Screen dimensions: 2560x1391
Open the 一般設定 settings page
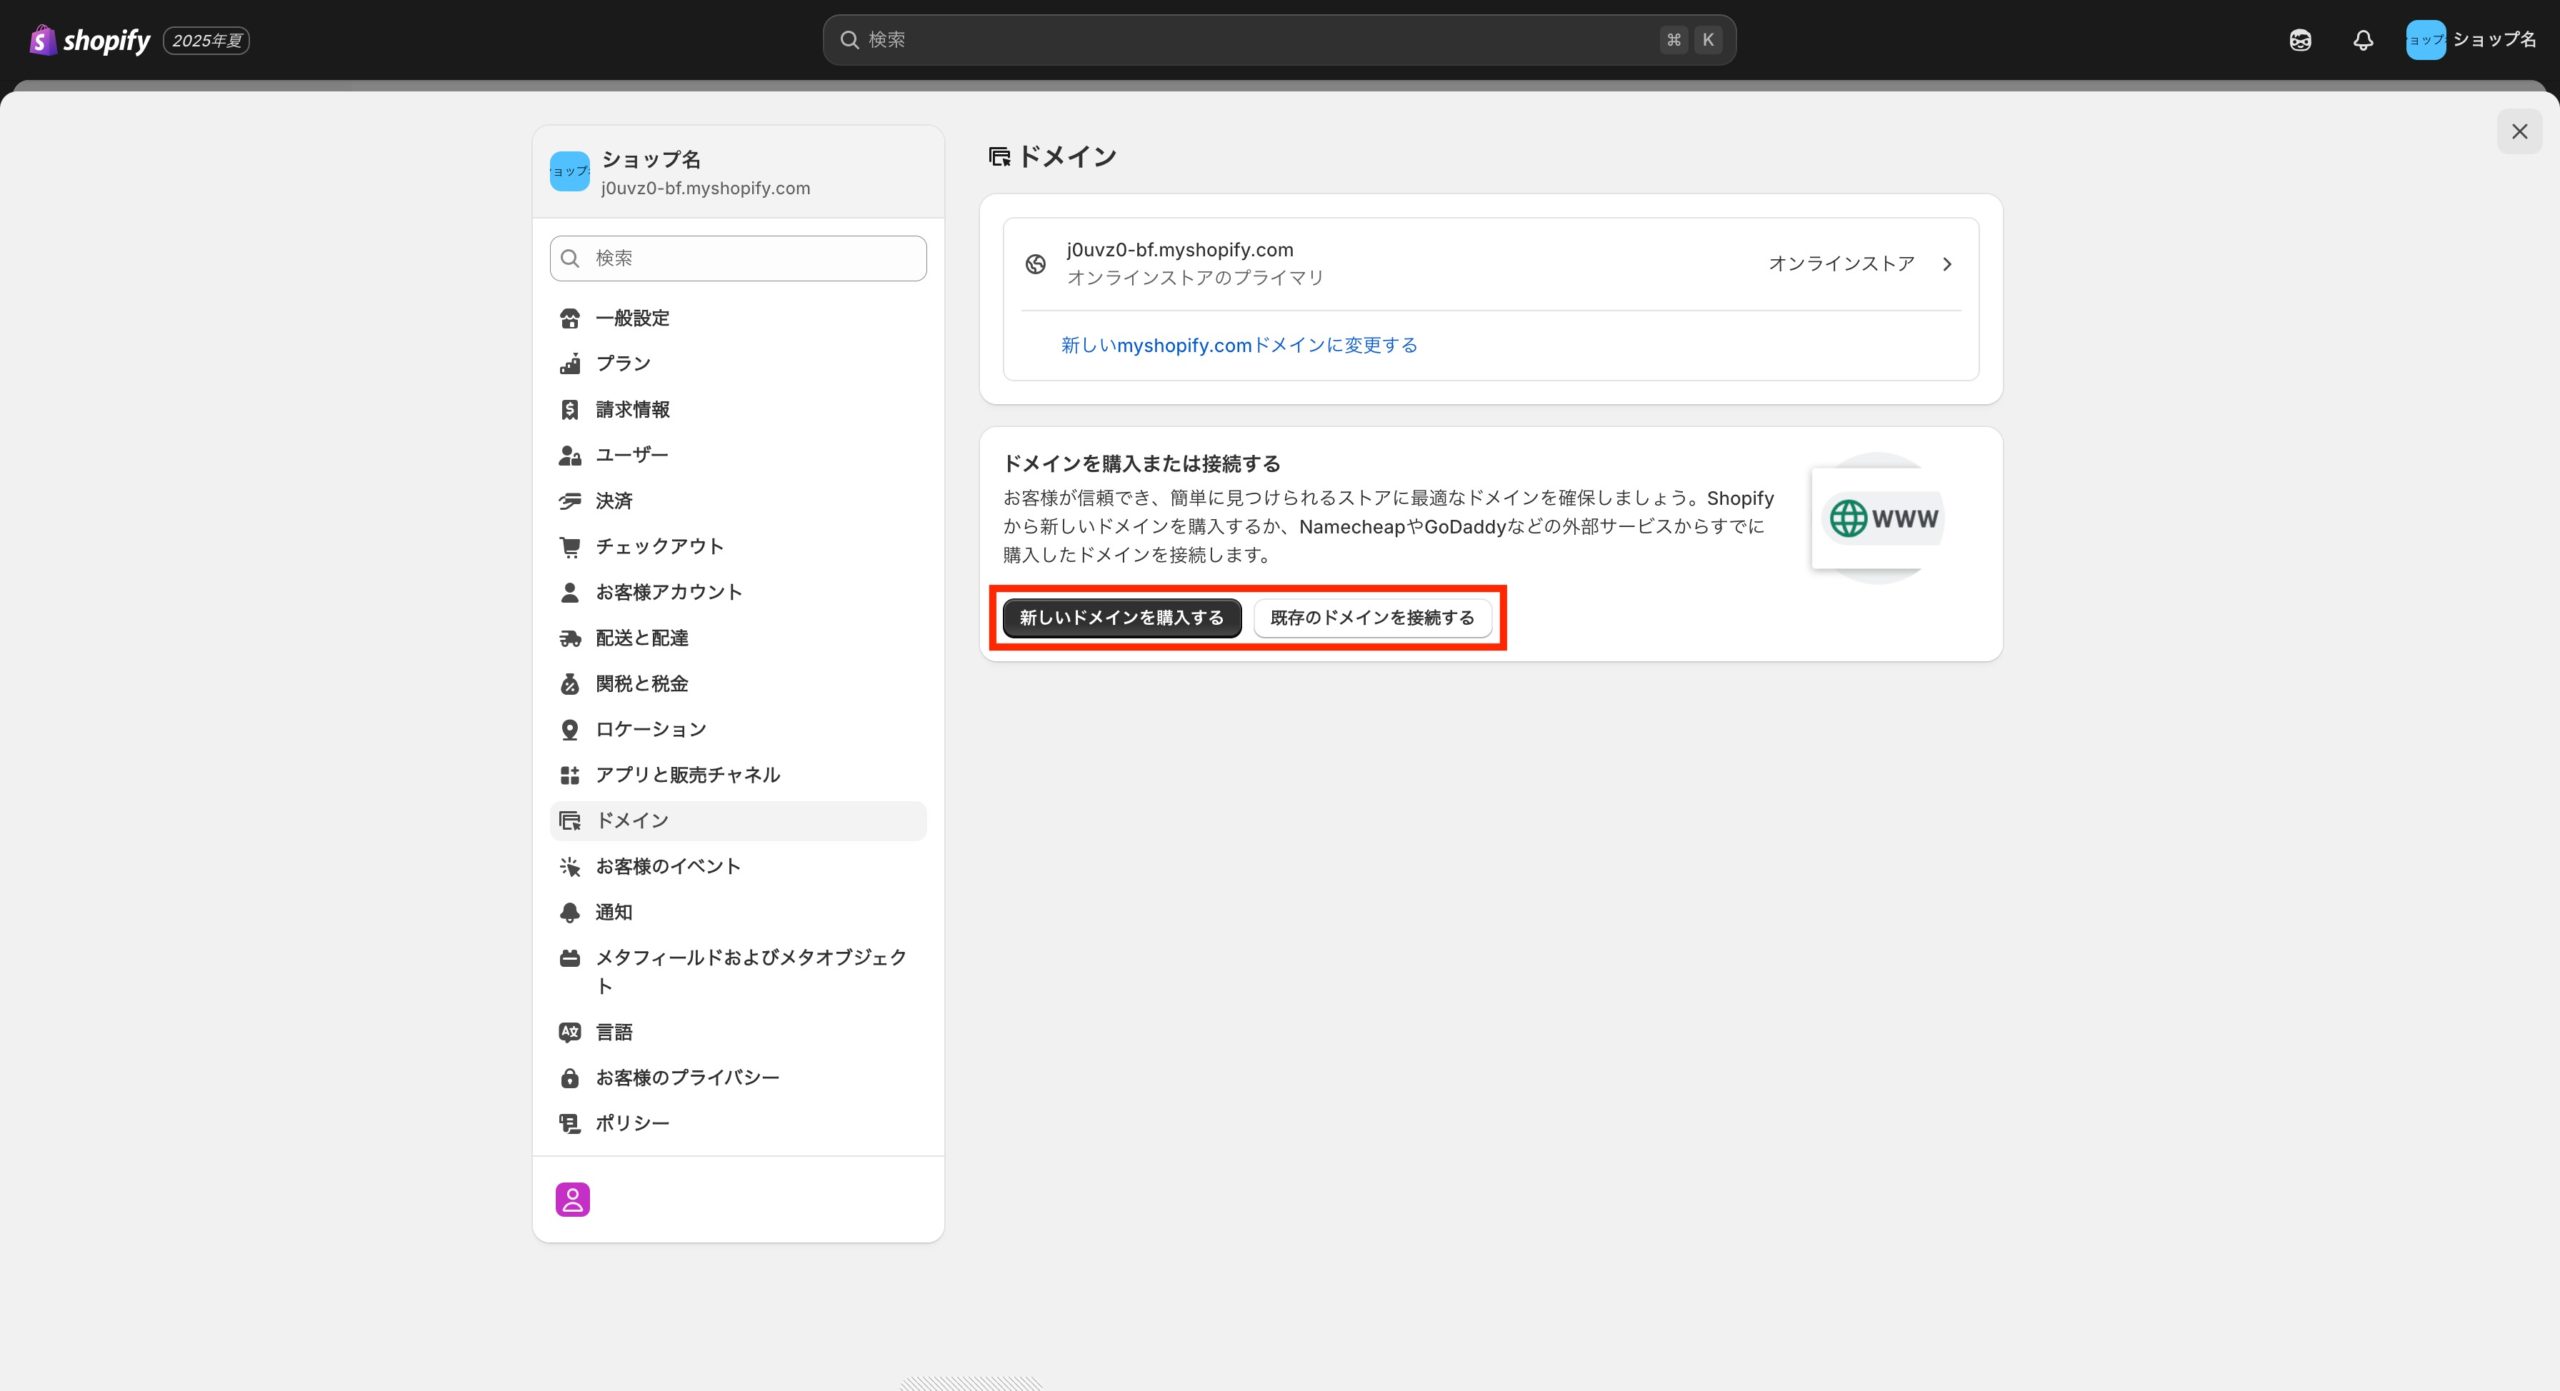[x=632, y=318]
